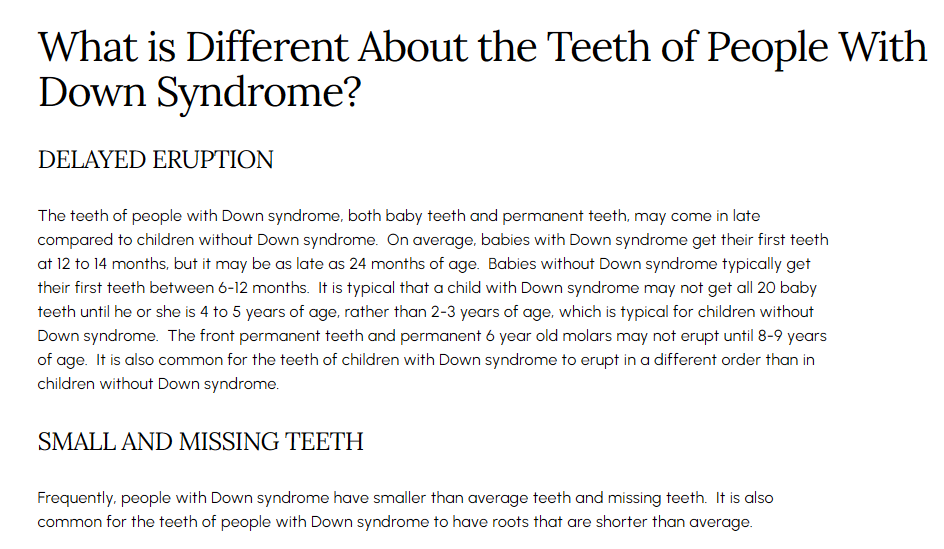Click the word 'Different' in the title

click(267, 47)
